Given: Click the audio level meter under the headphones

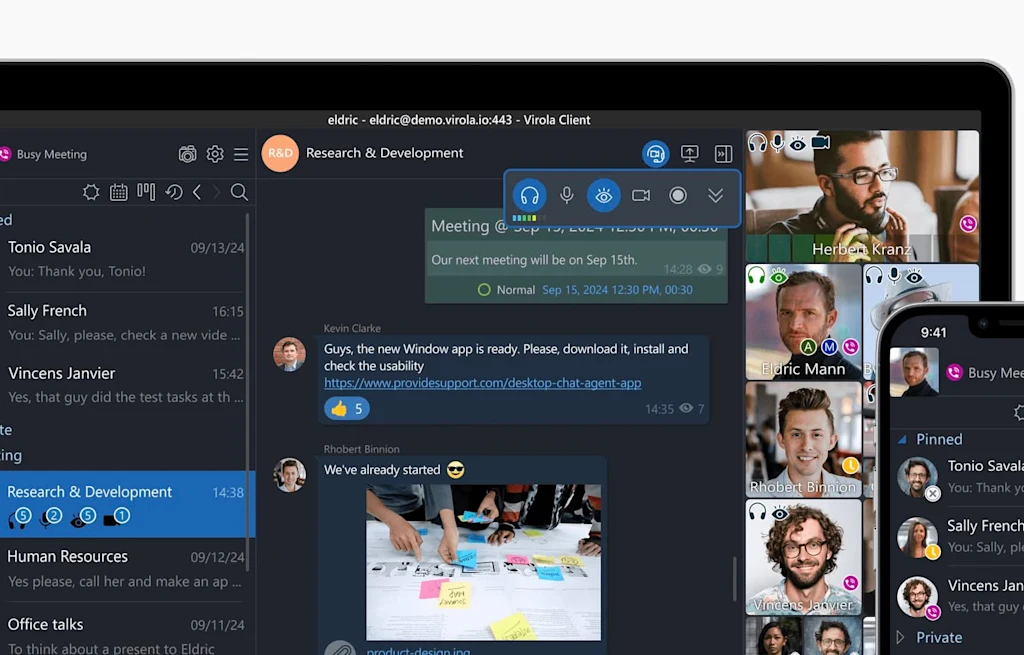Looking at the screenshot, I should pos(528,218).
